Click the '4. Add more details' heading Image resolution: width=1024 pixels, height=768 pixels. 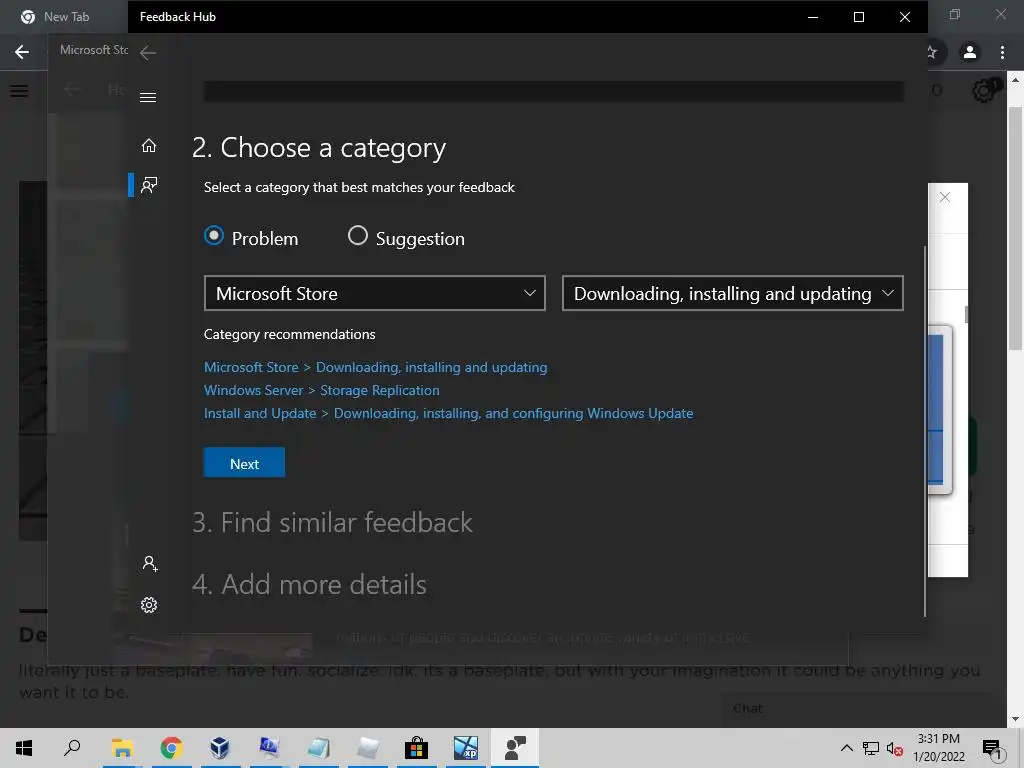310,584
